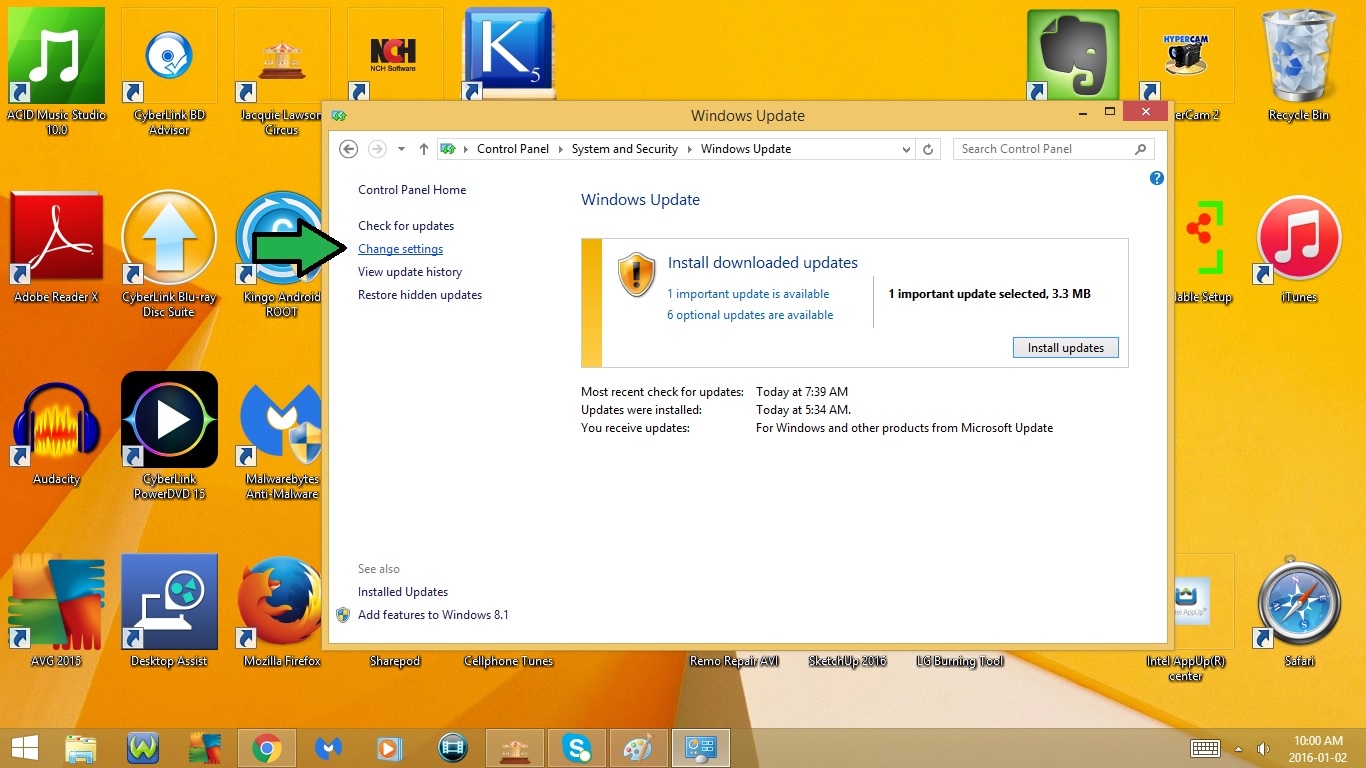Click the 'LG Burning Tool' desktop label

960,661
